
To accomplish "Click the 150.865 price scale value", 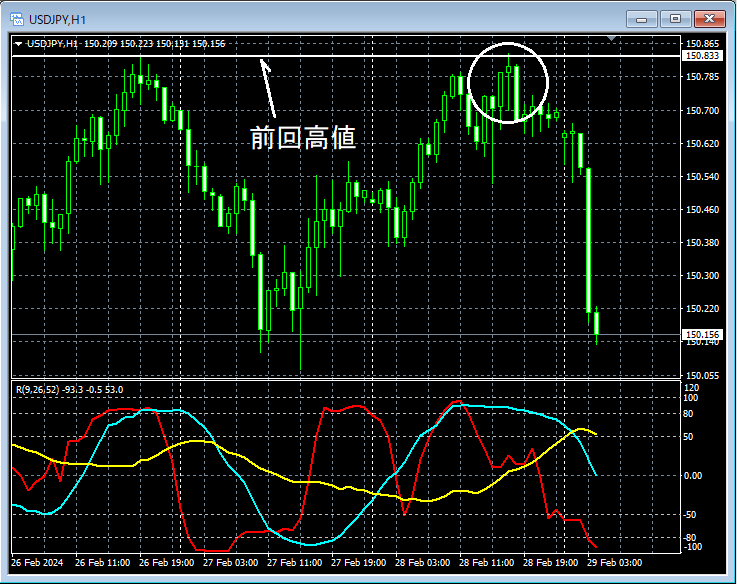I will (x=702, y=44).
